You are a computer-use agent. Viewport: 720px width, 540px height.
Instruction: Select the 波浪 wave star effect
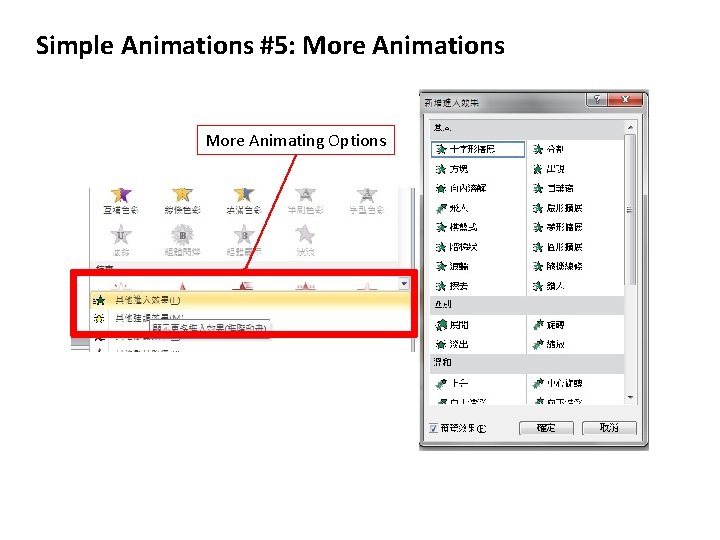click(x=305, y=240)
